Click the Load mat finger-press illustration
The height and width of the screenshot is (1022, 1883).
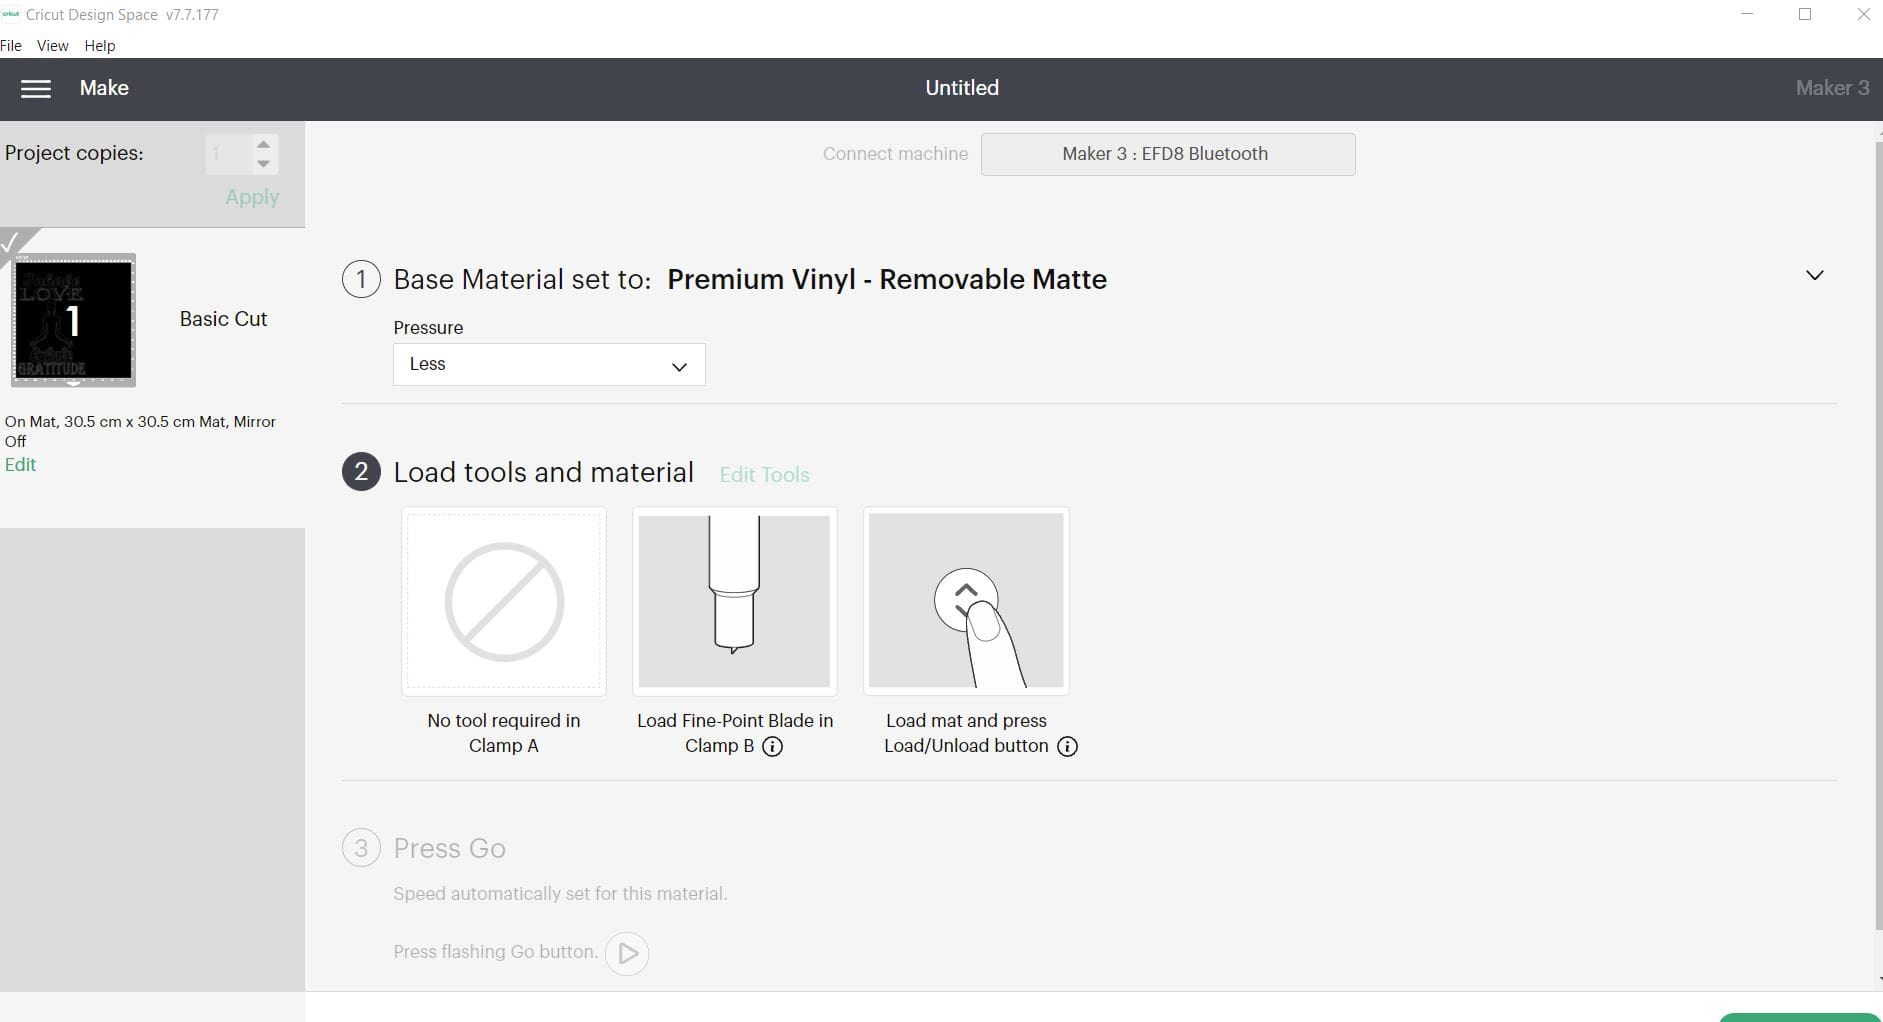pos(966,601)
